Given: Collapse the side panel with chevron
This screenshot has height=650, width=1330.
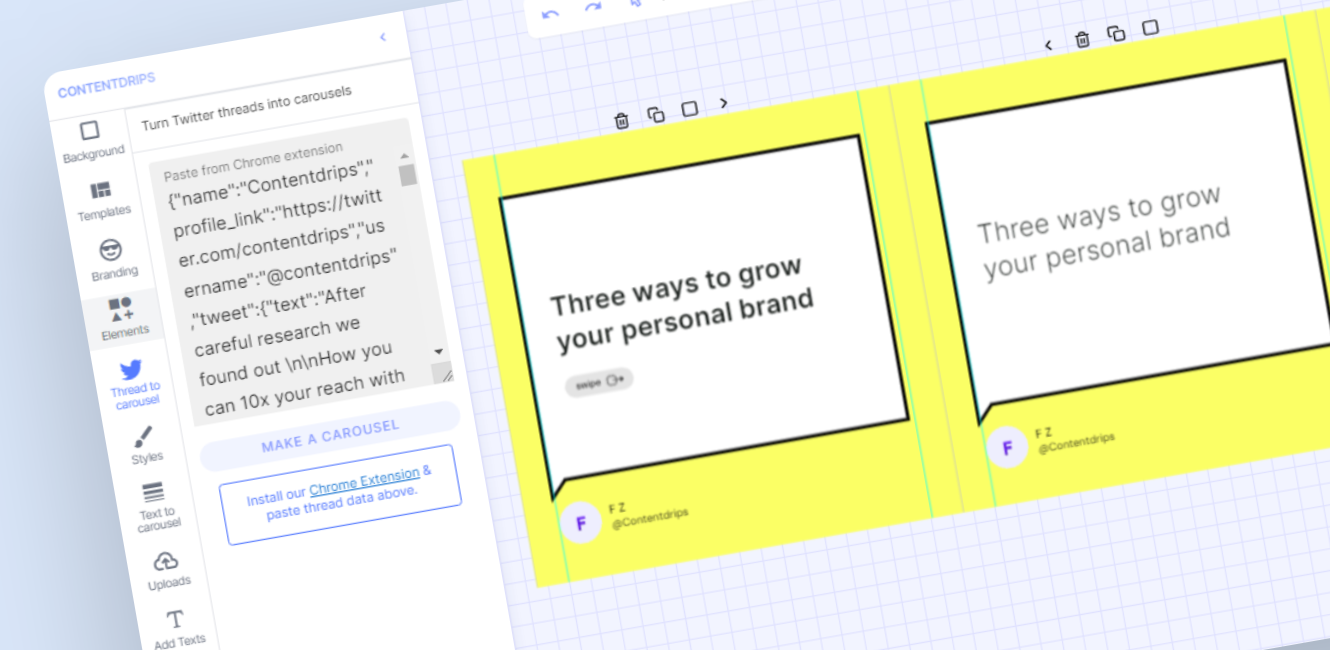Looking at the screenshot, I should tap(382, 37).
